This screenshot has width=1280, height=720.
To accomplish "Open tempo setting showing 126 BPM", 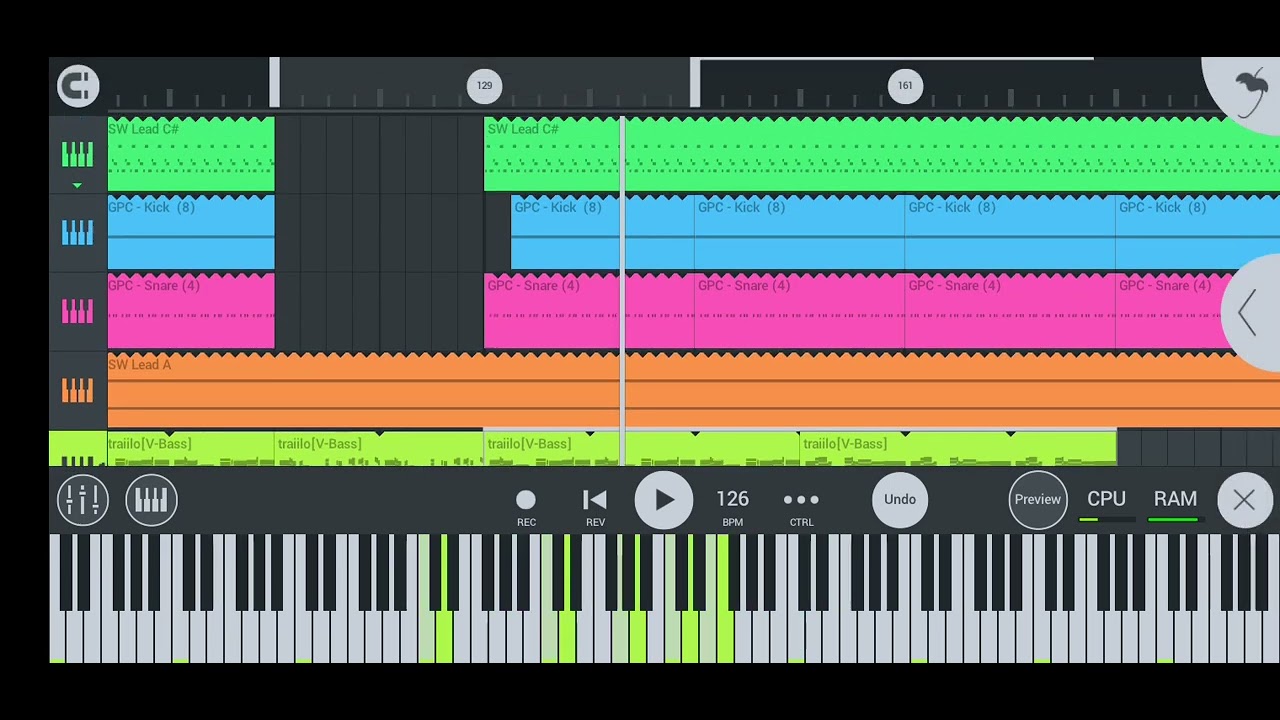I will [732, 506].
